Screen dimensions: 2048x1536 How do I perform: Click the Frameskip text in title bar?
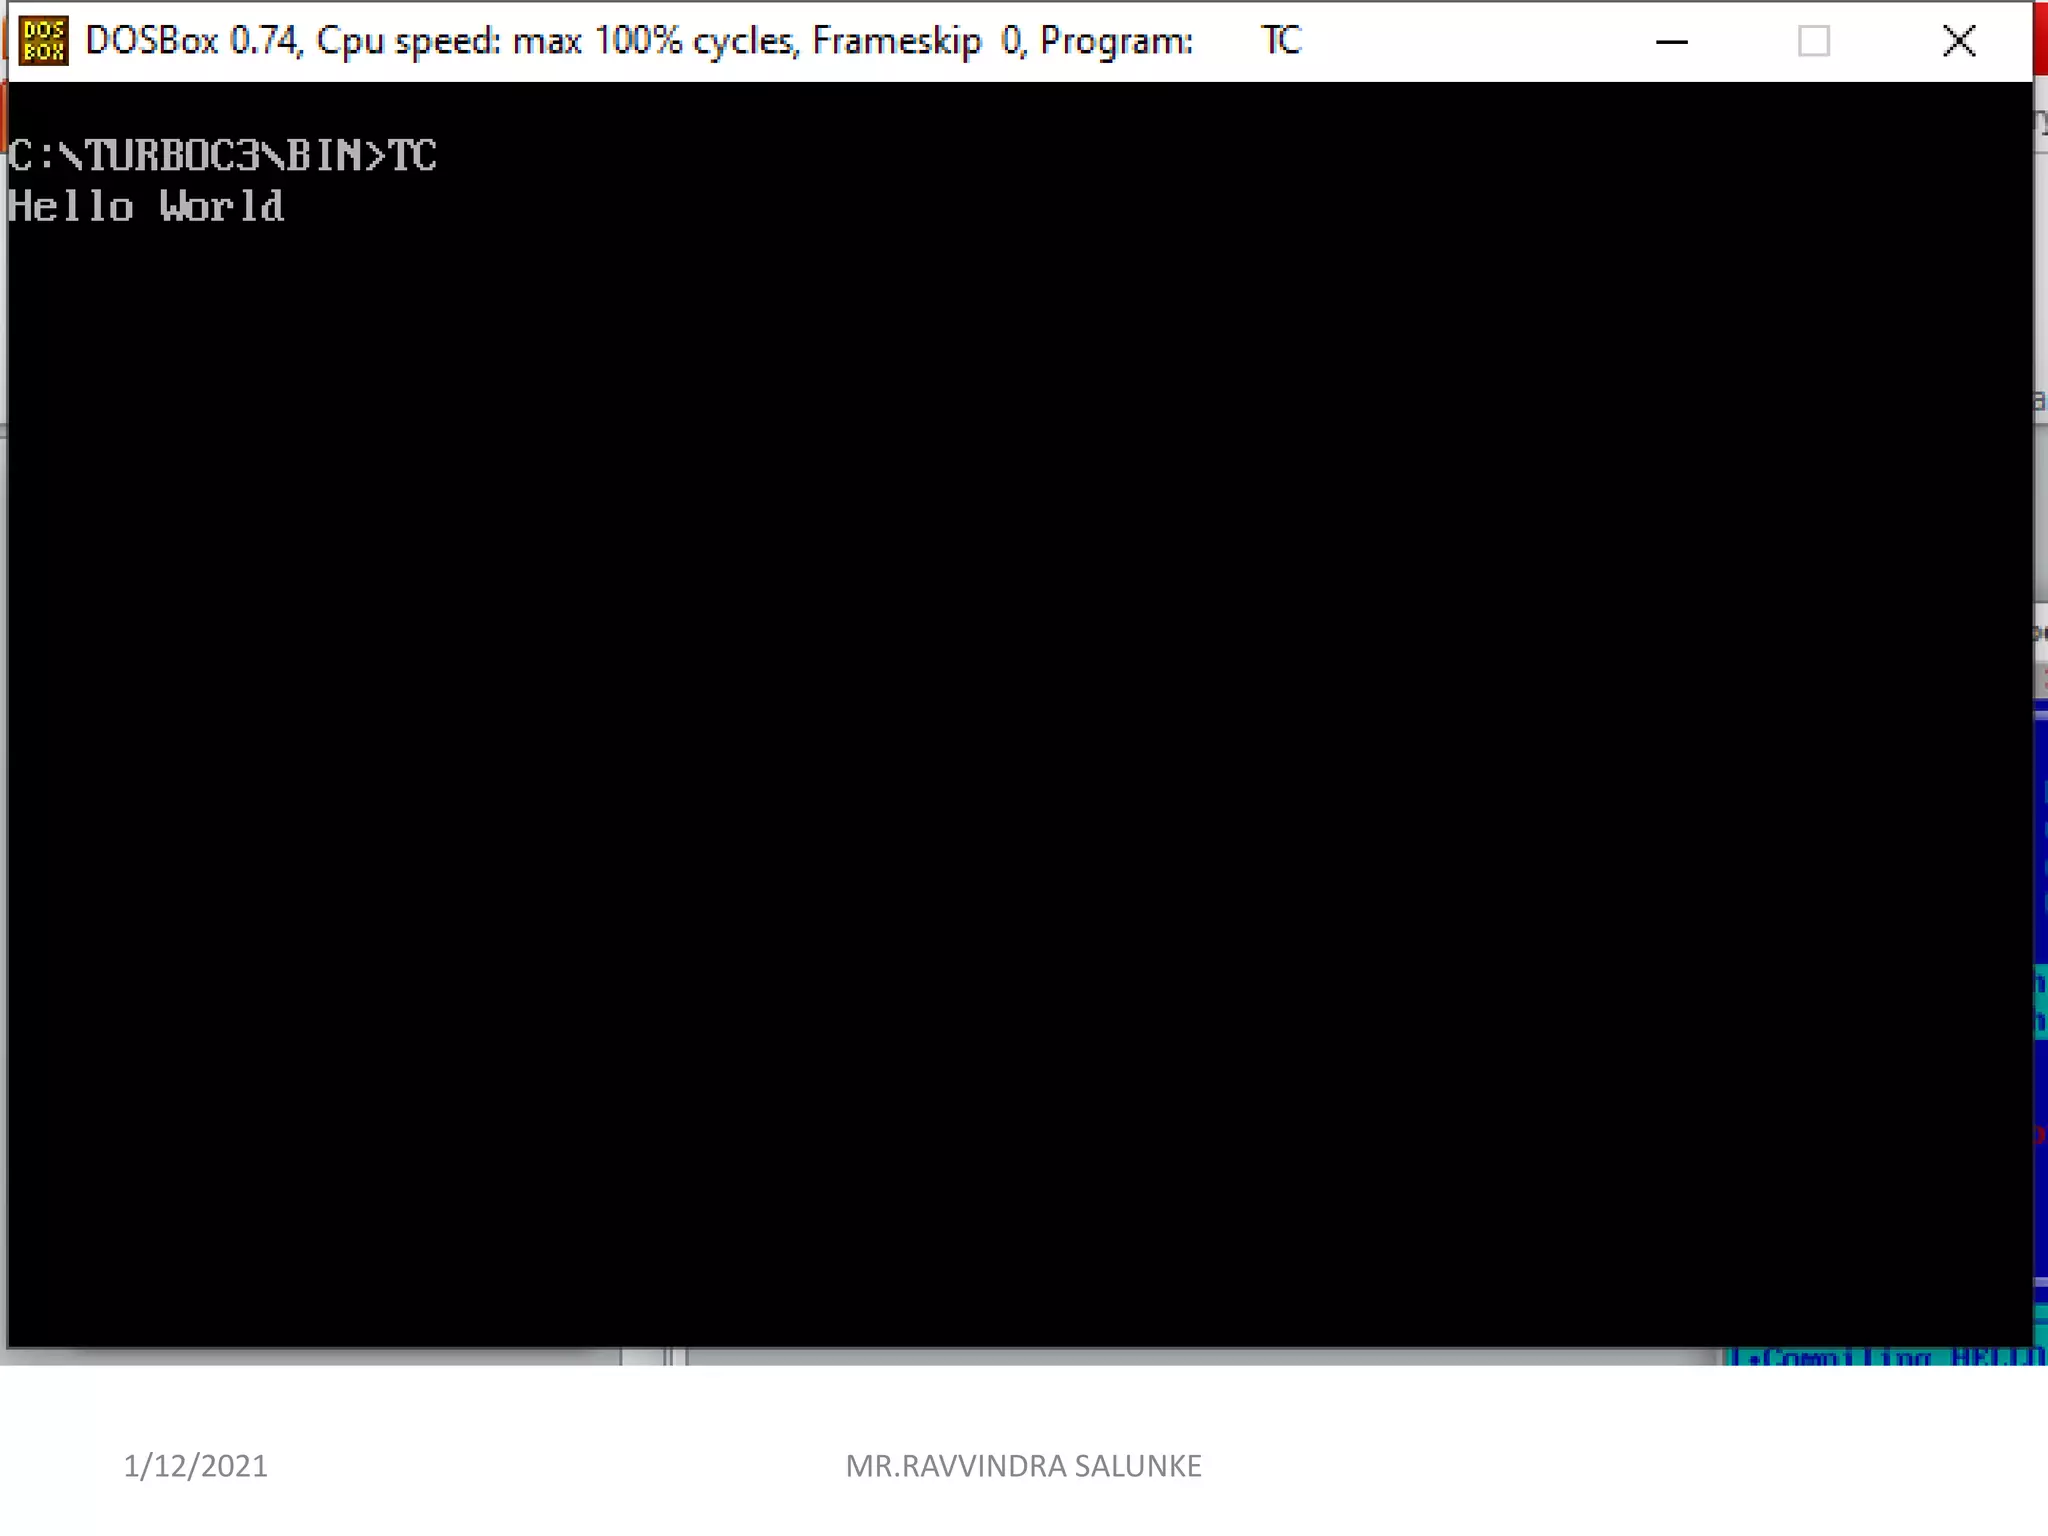[897, 41]
